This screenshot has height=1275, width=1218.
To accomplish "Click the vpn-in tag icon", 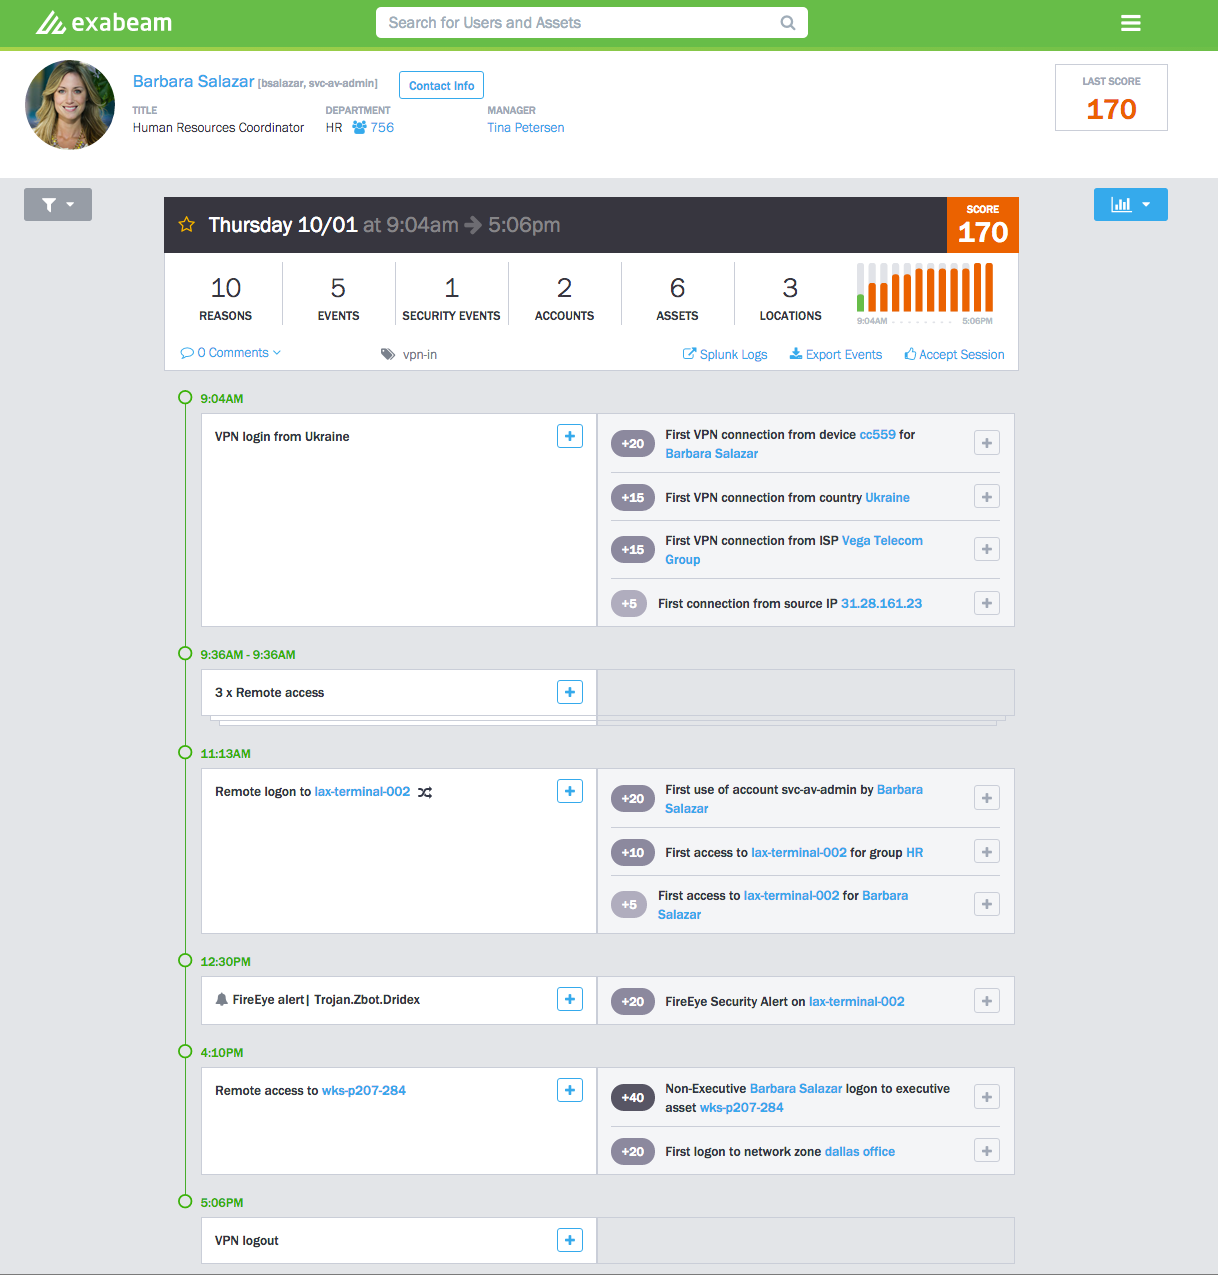I will [x=388, y=354].
